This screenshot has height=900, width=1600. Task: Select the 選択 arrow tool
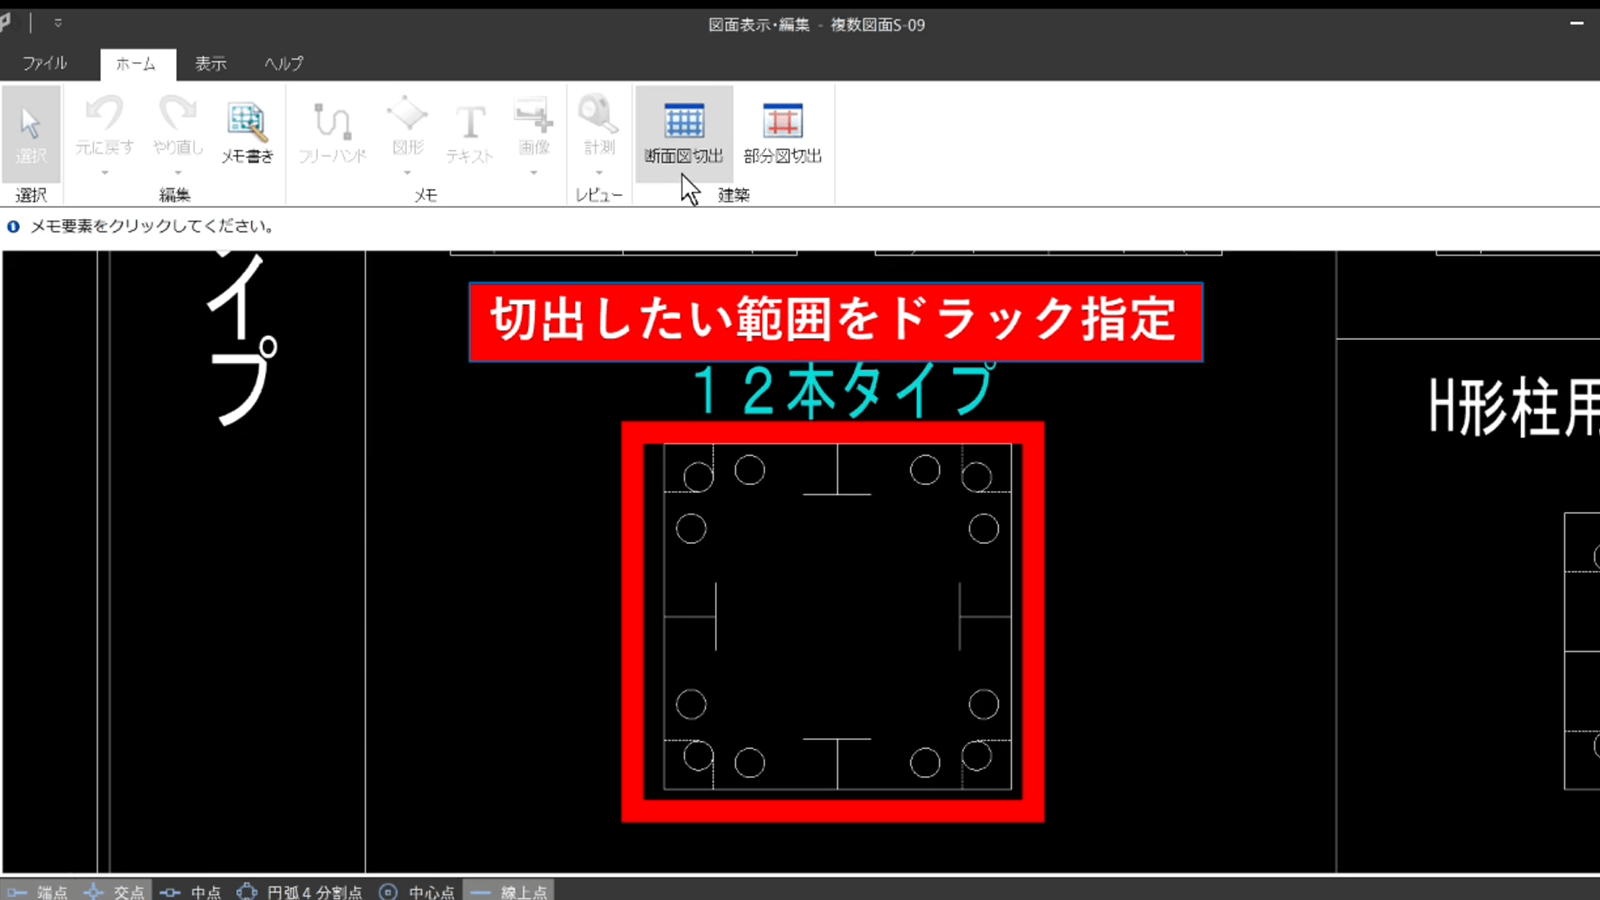31,132
